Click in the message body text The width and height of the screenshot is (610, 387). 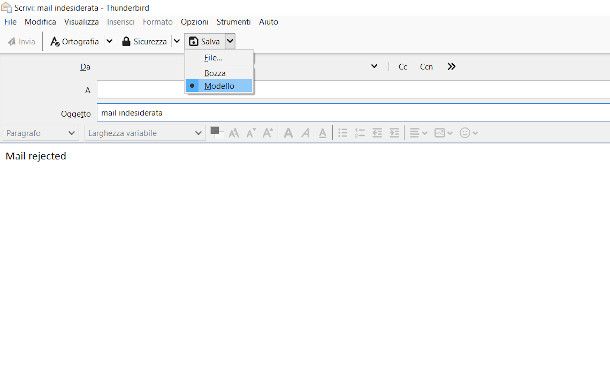tap(36, 156)
